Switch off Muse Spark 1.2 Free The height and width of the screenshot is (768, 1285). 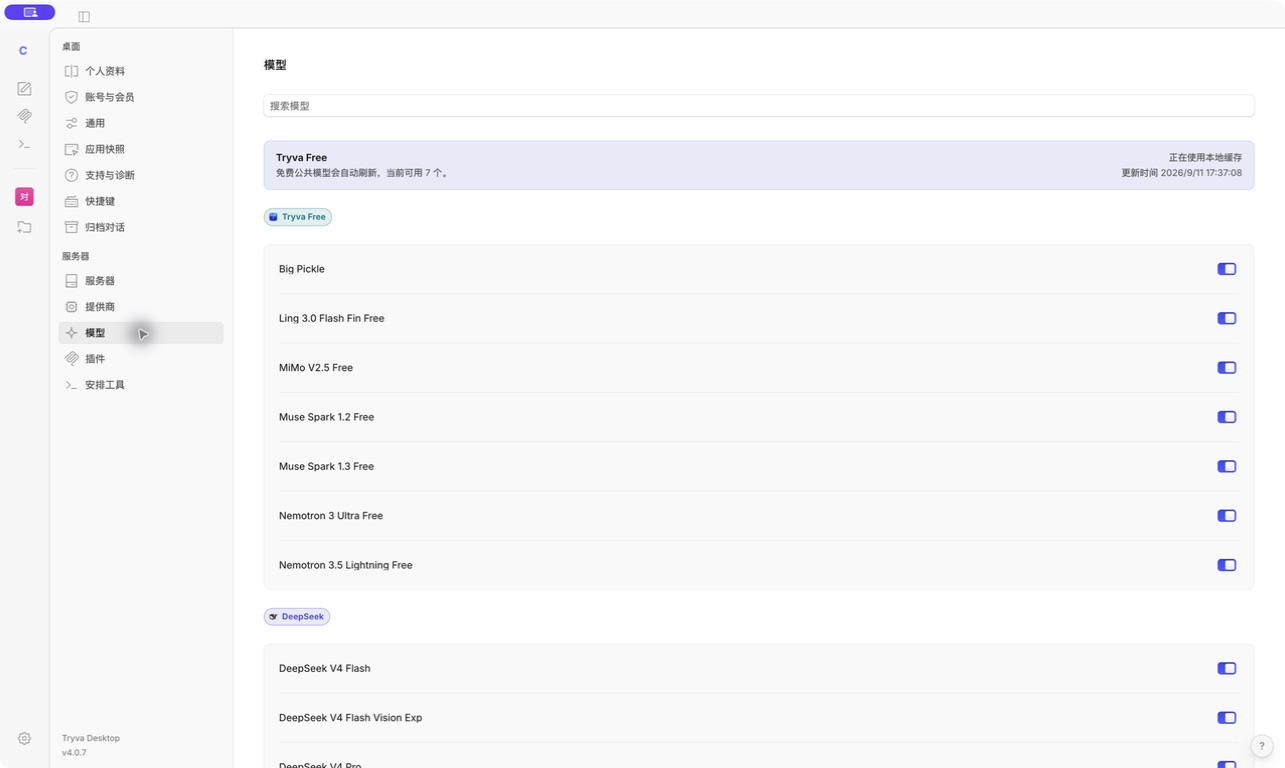pos(1227,417)
